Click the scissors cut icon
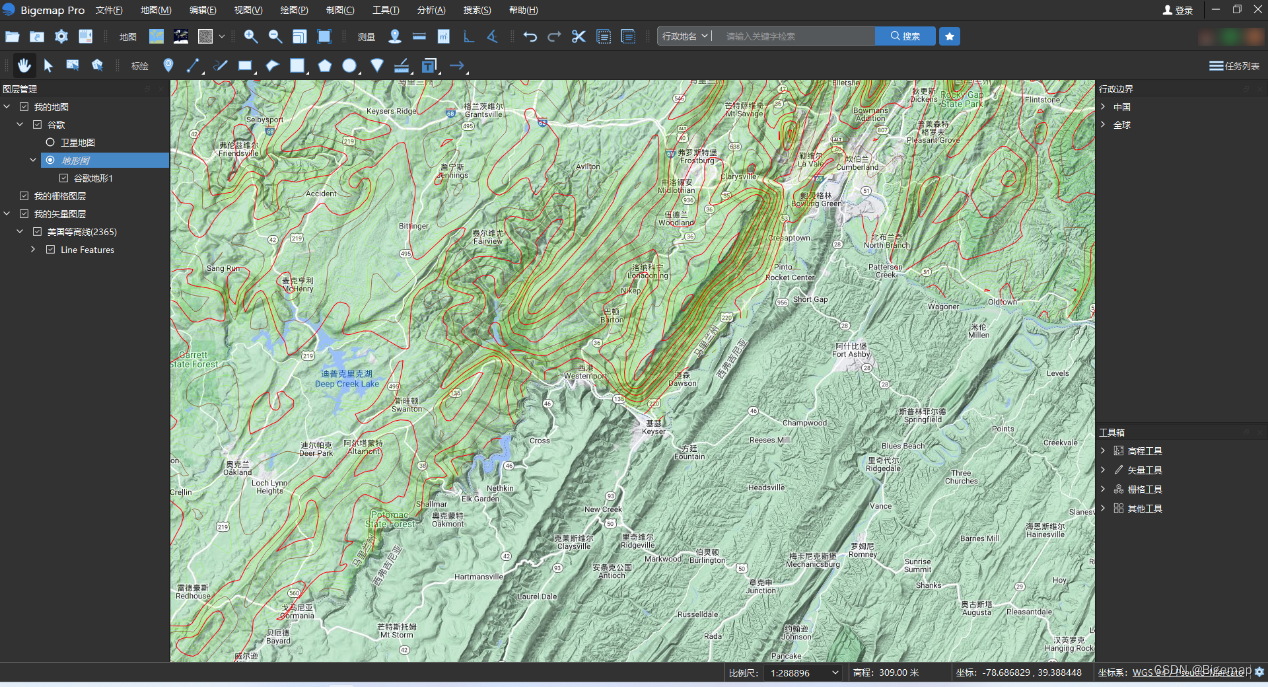 [578, 37]
